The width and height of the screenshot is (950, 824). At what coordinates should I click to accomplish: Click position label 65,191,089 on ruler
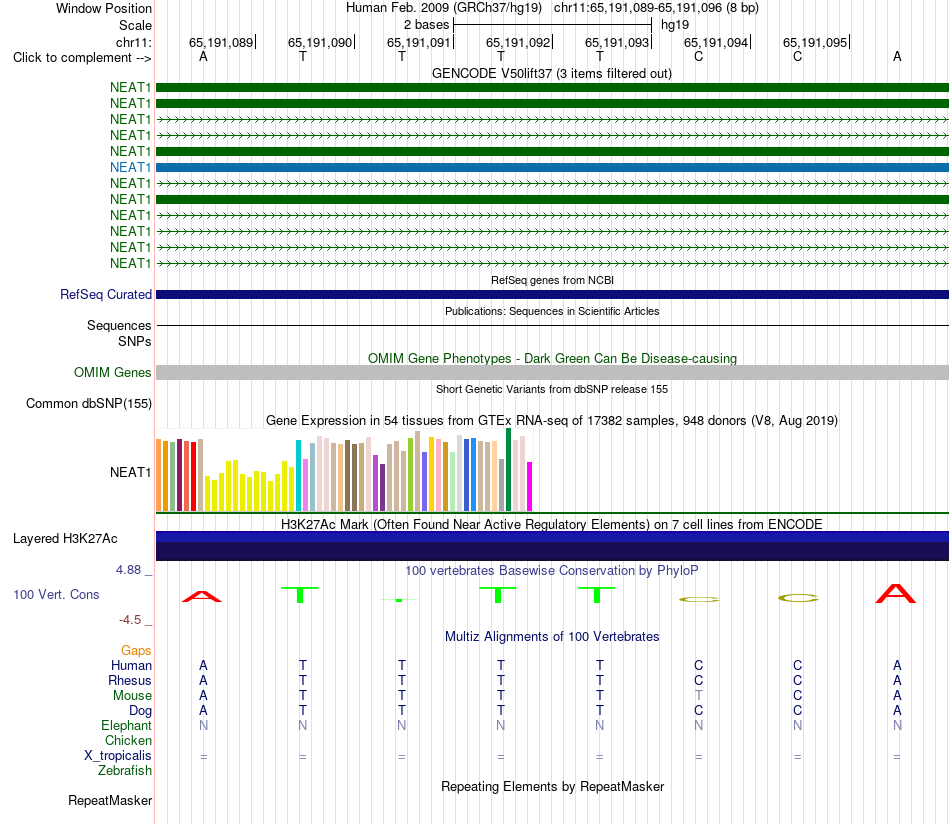coord(221,42)
